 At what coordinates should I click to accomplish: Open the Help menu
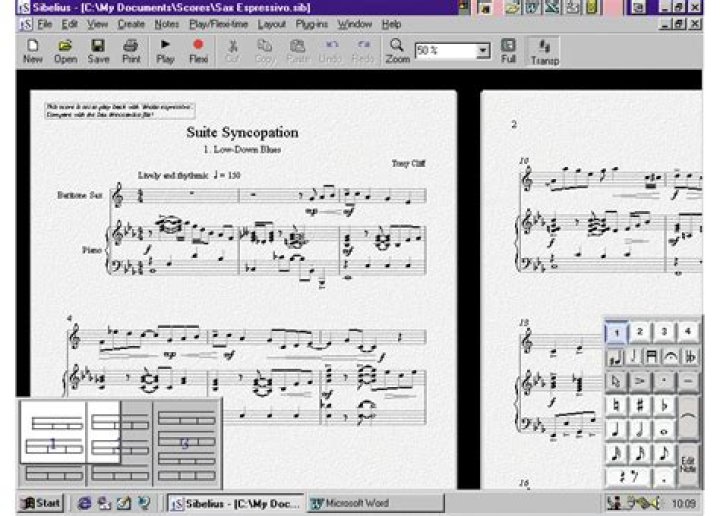coord(391,24)
